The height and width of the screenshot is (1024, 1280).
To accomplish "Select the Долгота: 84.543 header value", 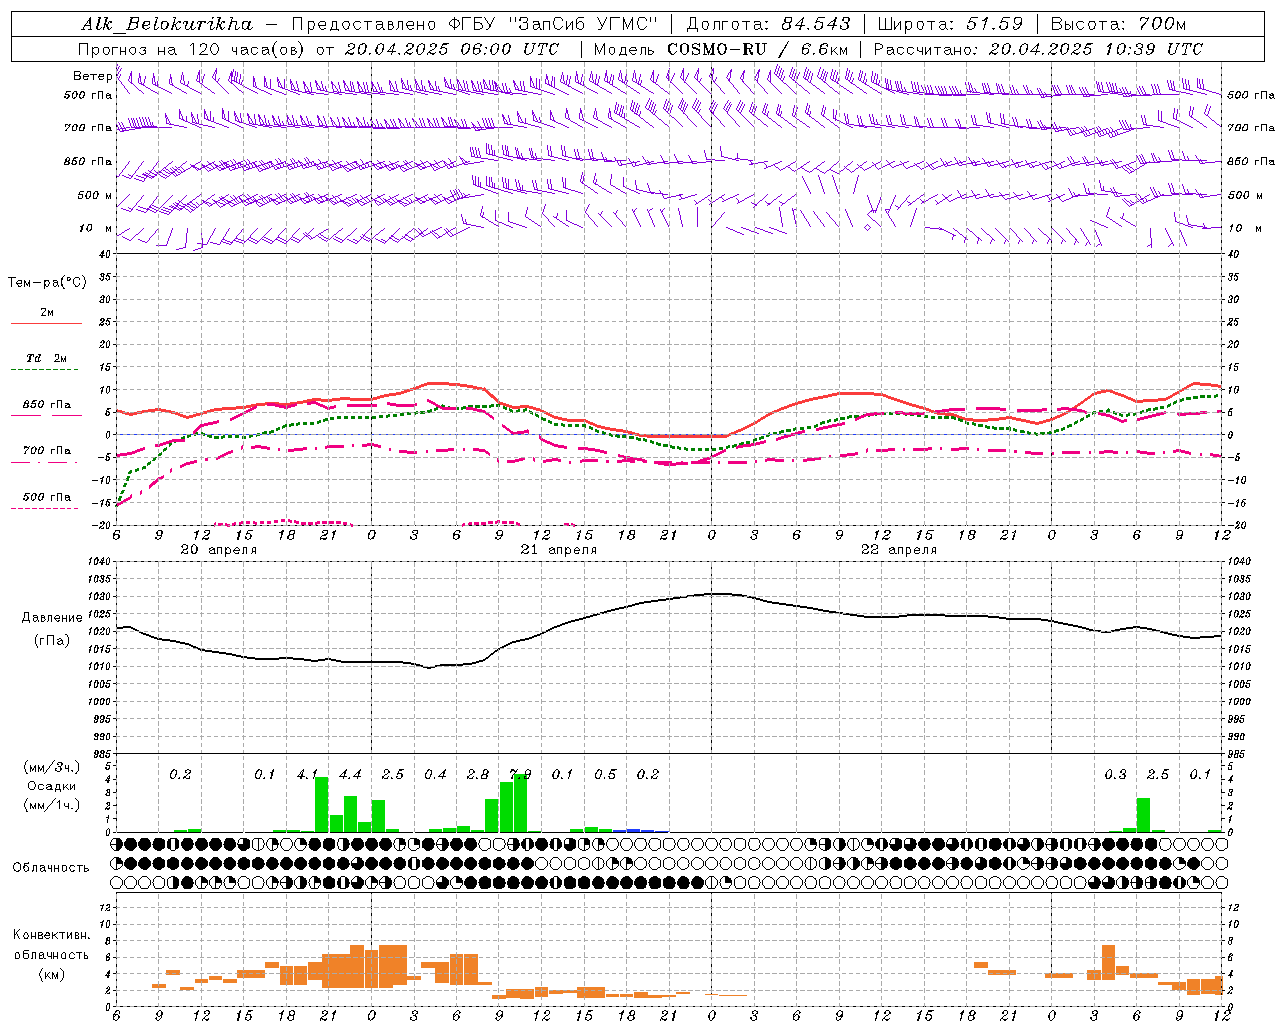I will (x=768, y=24).
